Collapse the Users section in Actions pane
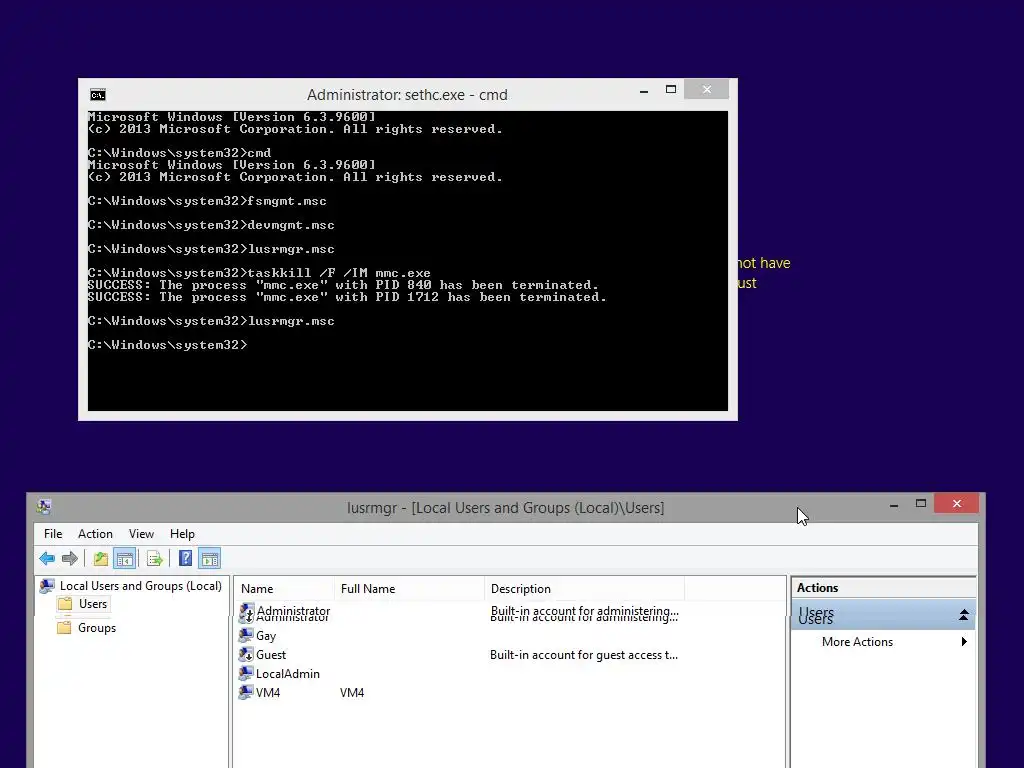This screenshot has height=768, width=1024. pyautogui.click(x=963, y=615)
